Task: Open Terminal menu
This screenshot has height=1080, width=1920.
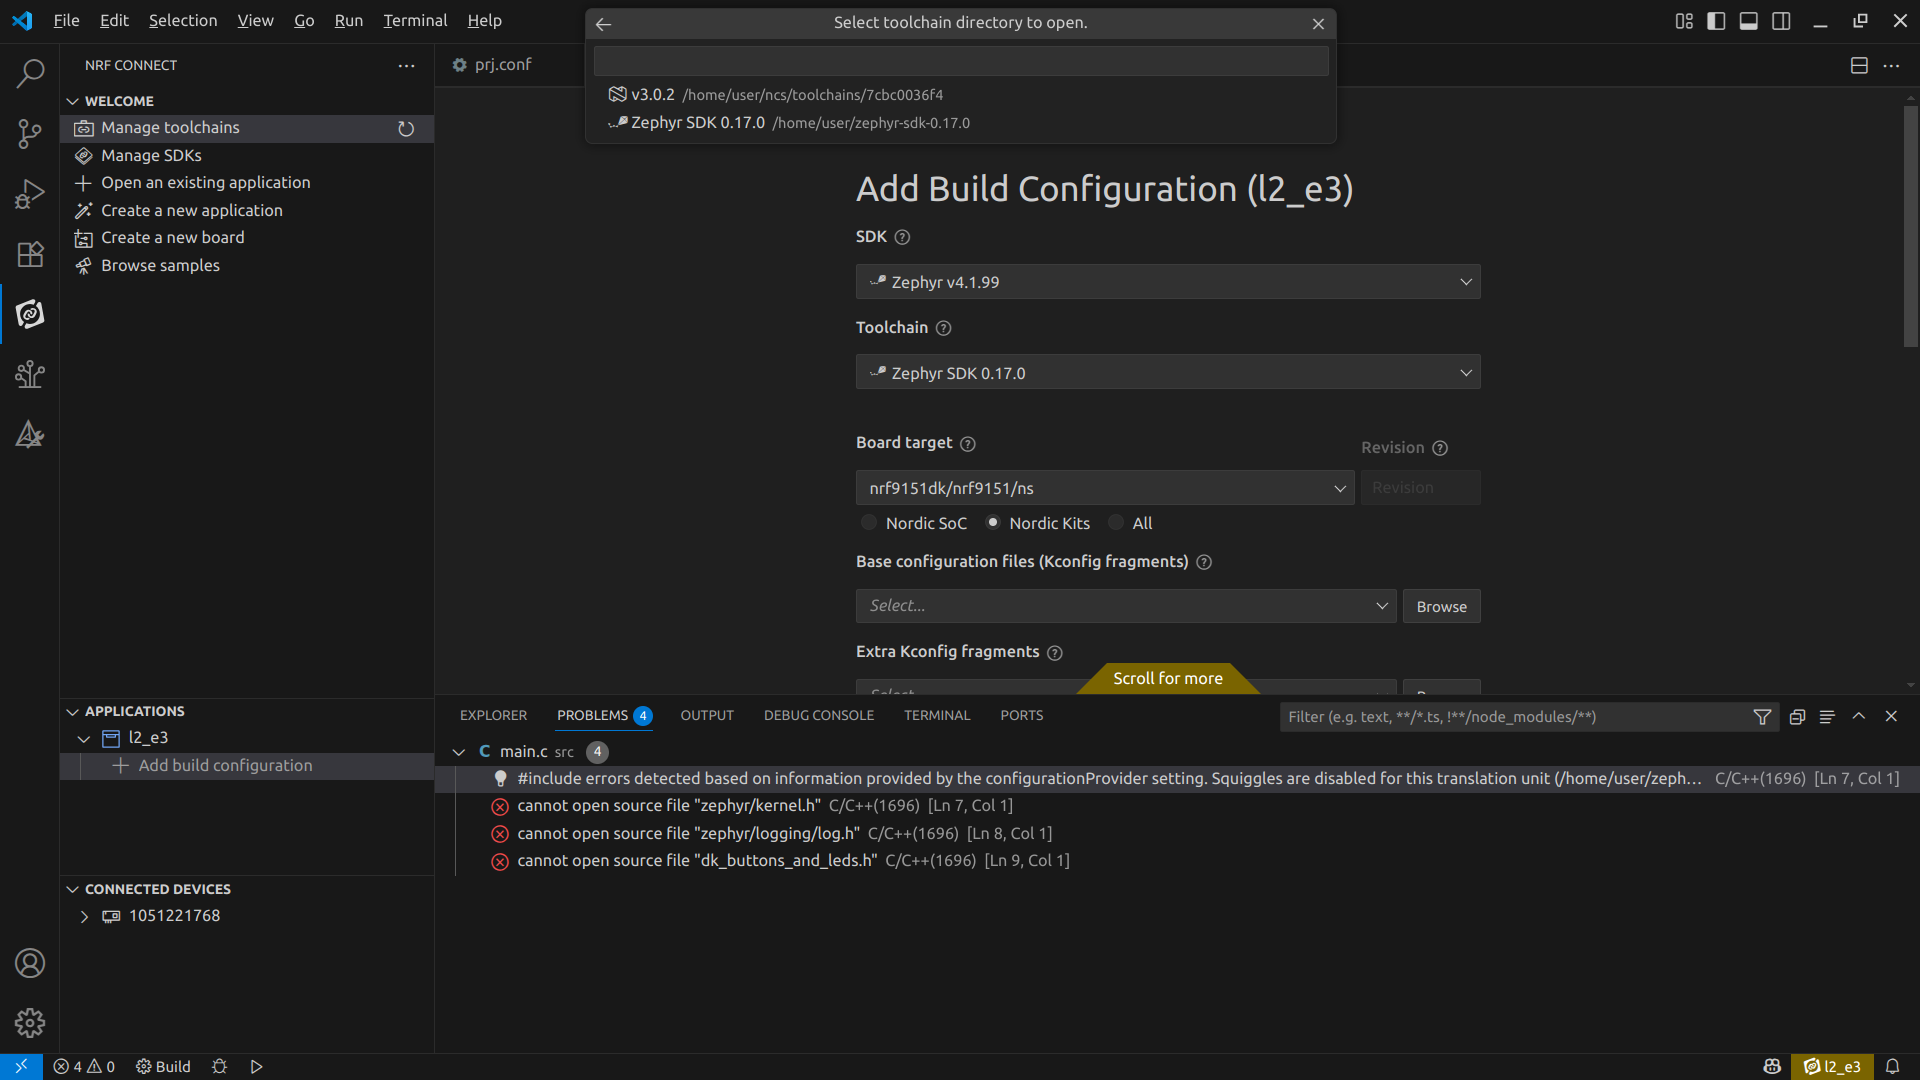Action: [415, 21]
